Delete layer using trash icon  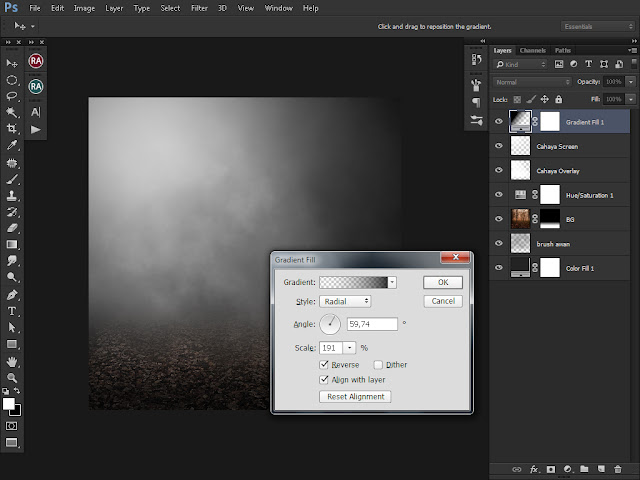(618, 469)
